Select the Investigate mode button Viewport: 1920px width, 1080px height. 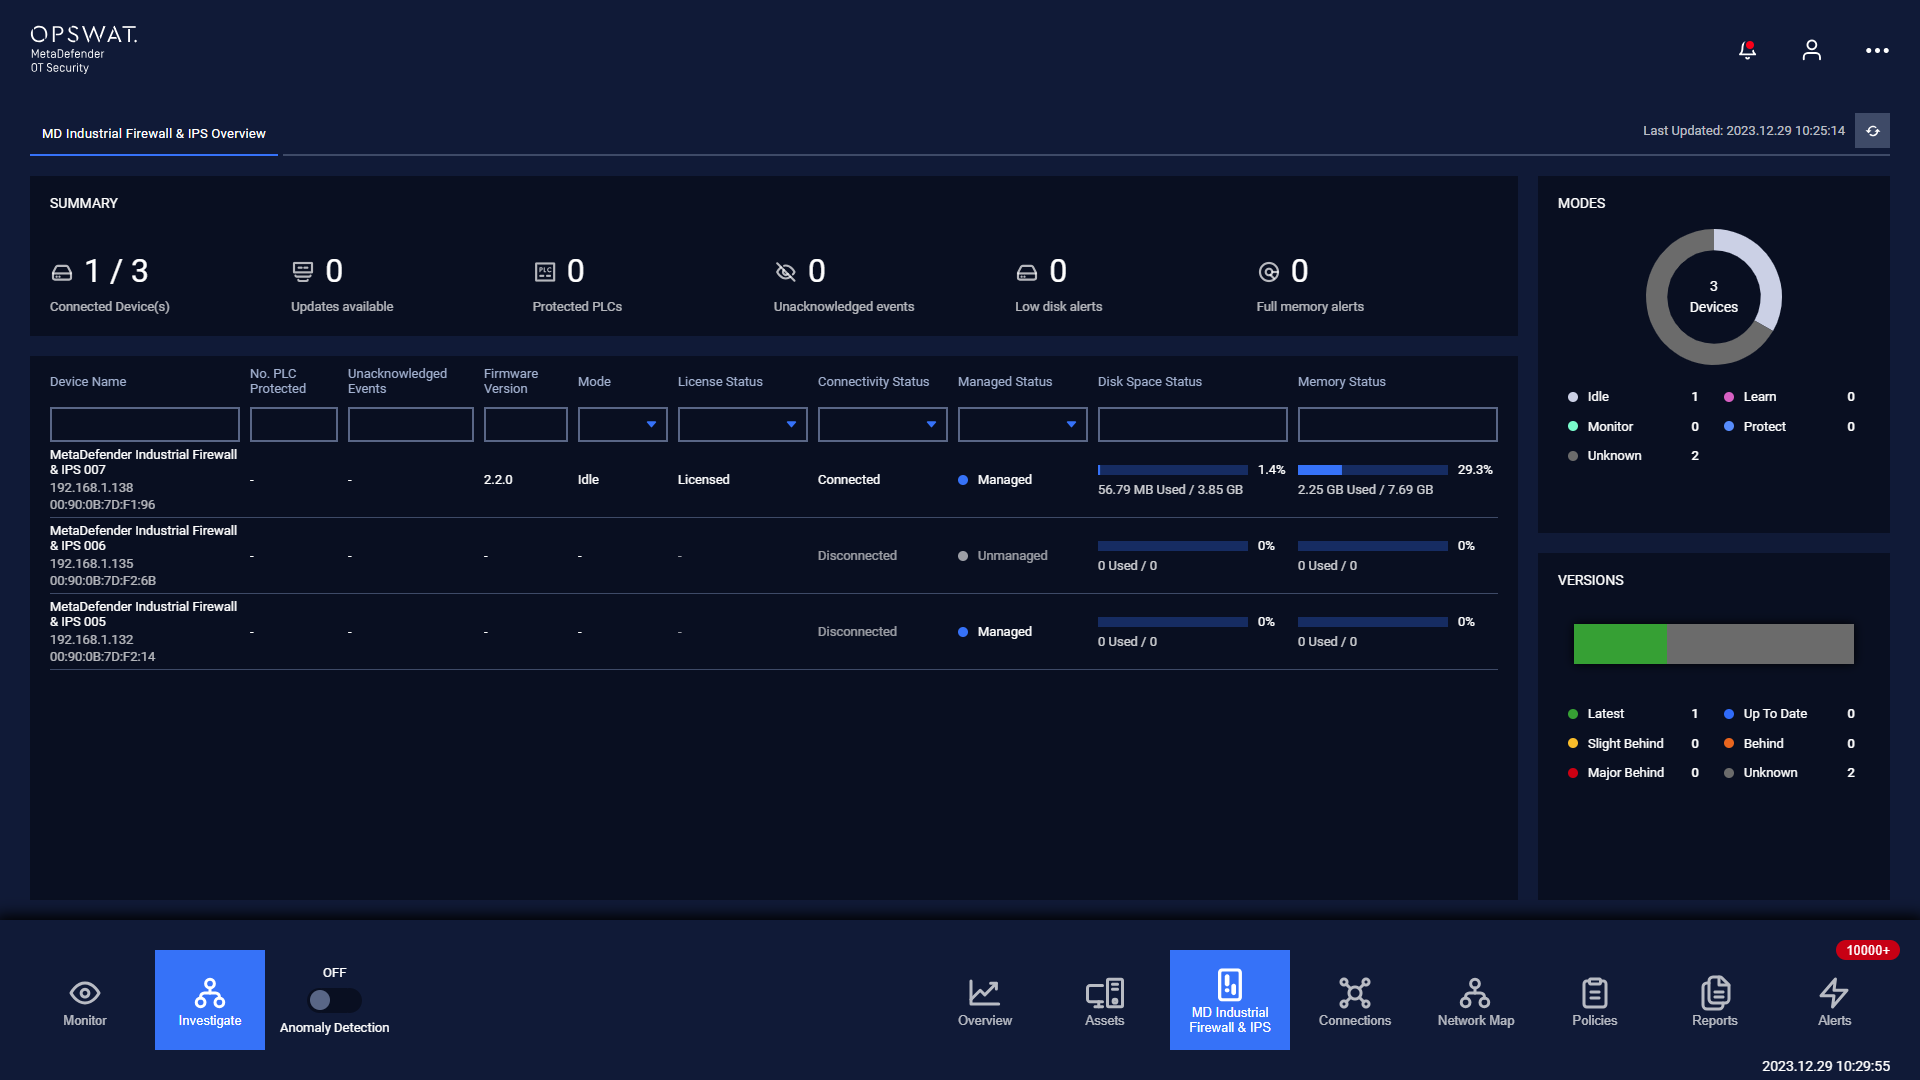(210, 1000)
